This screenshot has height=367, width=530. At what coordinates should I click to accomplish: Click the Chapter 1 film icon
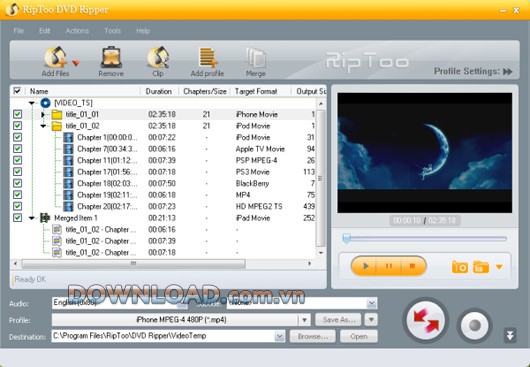click(69, 137)
